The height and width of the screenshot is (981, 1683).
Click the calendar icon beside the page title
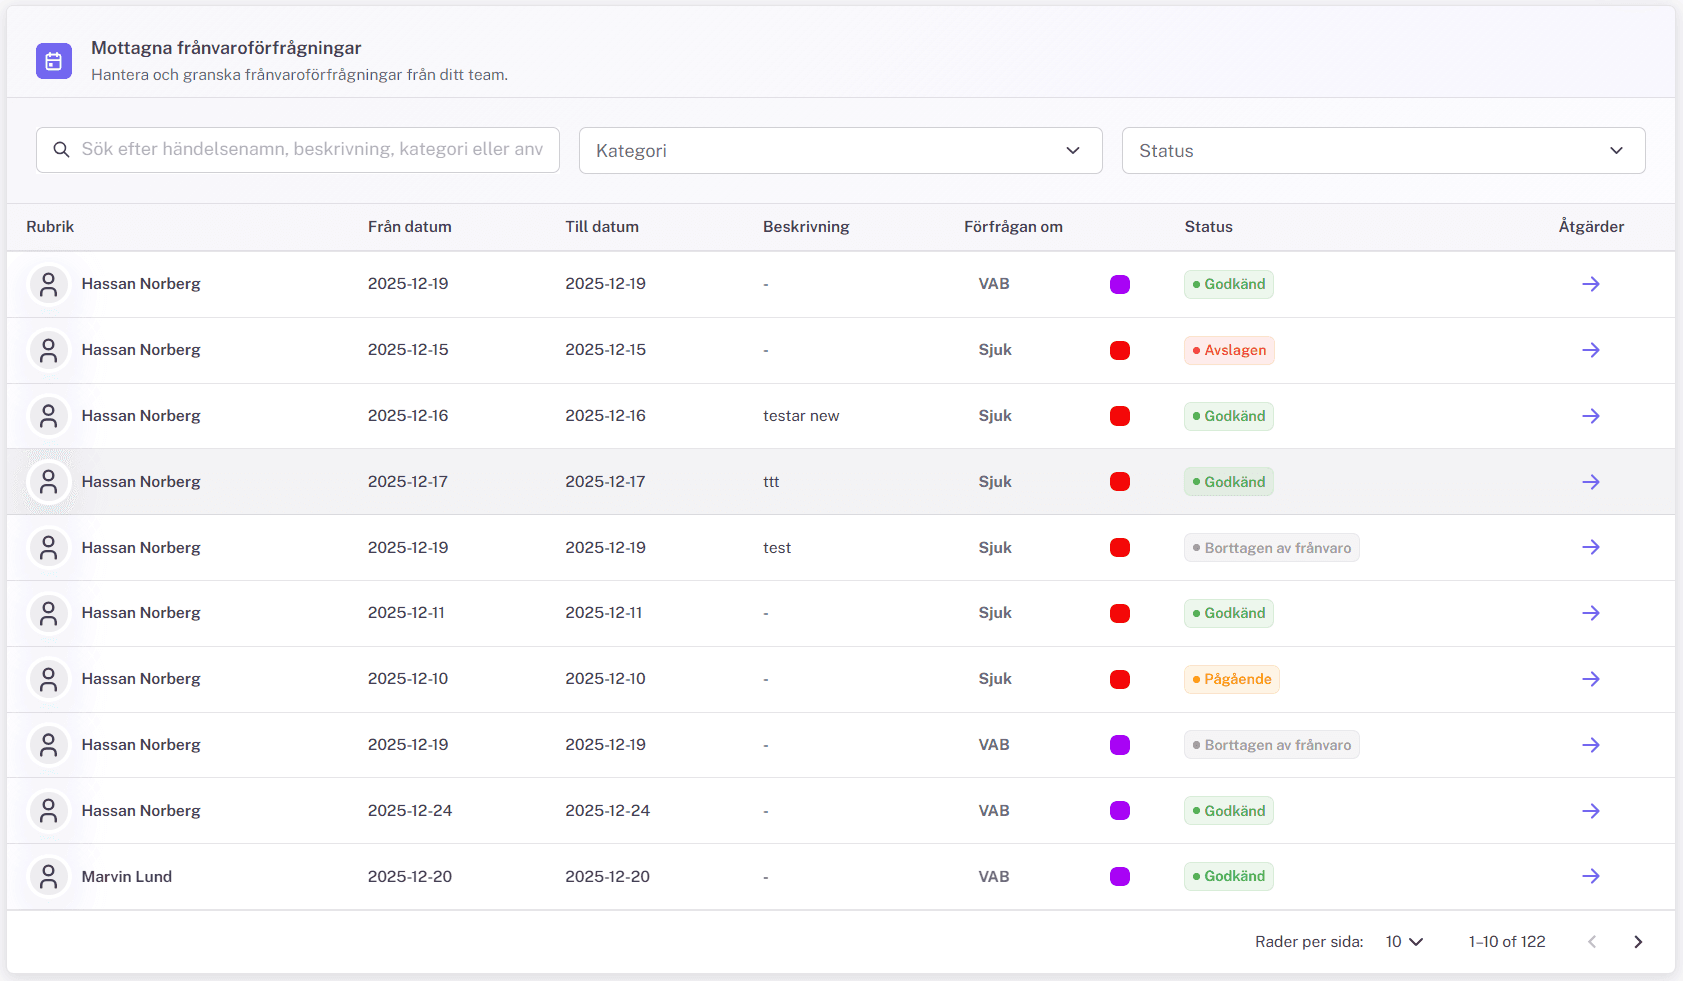pyautogui.click(x=54, y=61)
